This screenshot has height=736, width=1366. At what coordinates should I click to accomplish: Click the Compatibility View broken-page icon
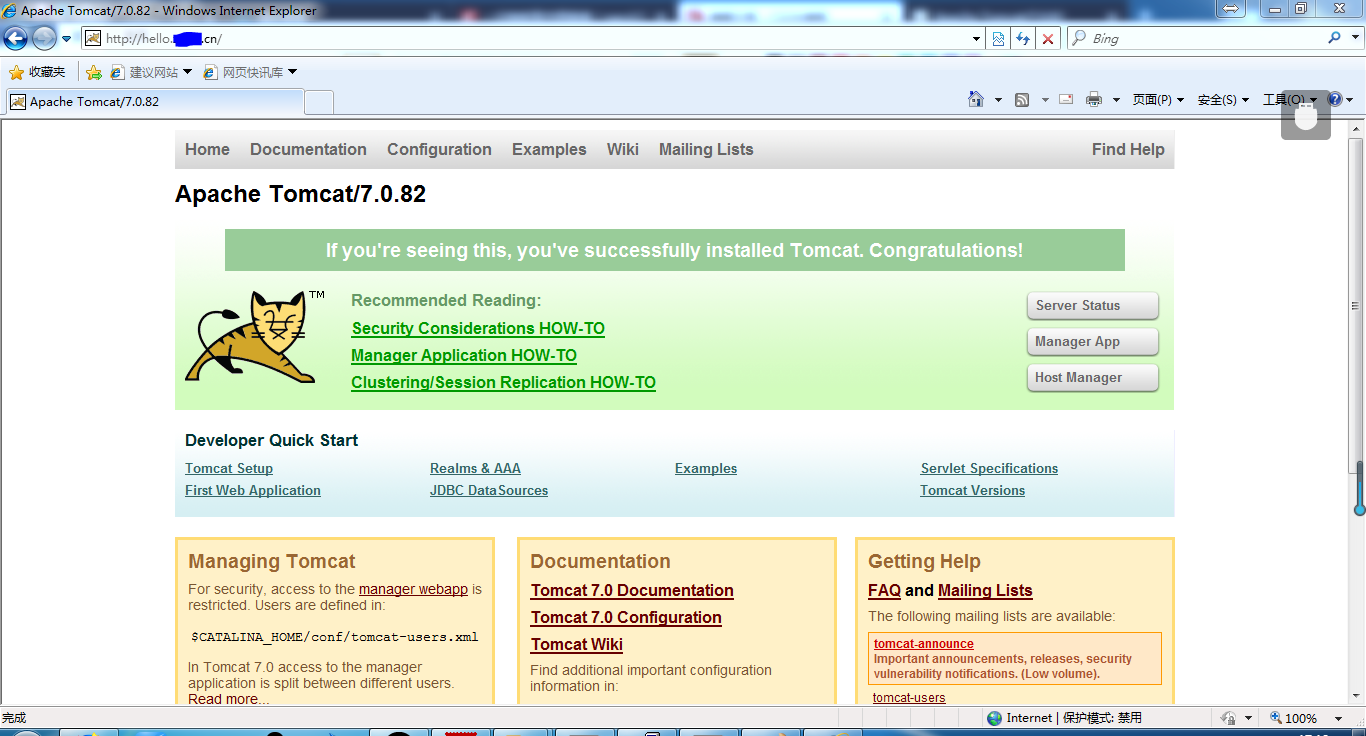coord(998,39)
